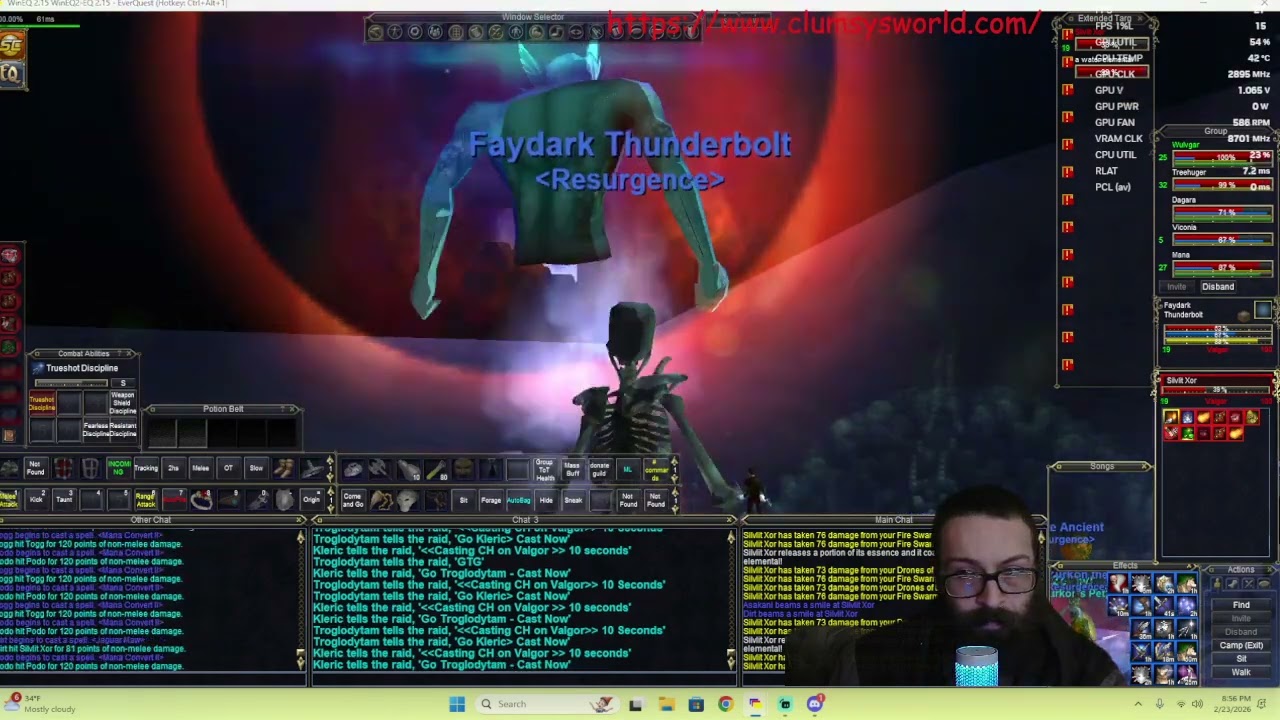Image resolution: width=1280 pixels, height=720 pixels.
Task: Click the Kick ability hotbutton
Action: click(36, 500)
